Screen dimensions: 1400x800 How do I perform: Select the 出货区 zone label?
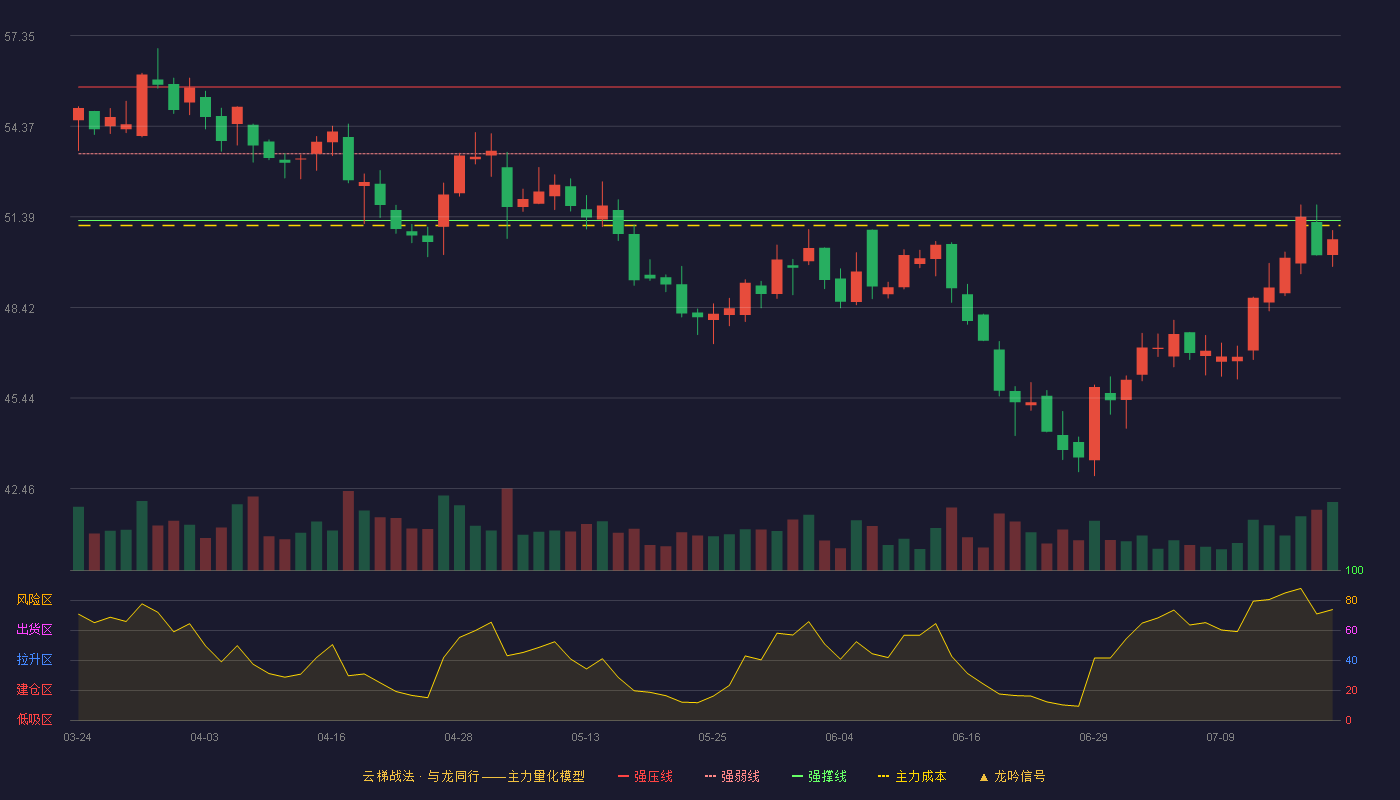coord(34,630)
